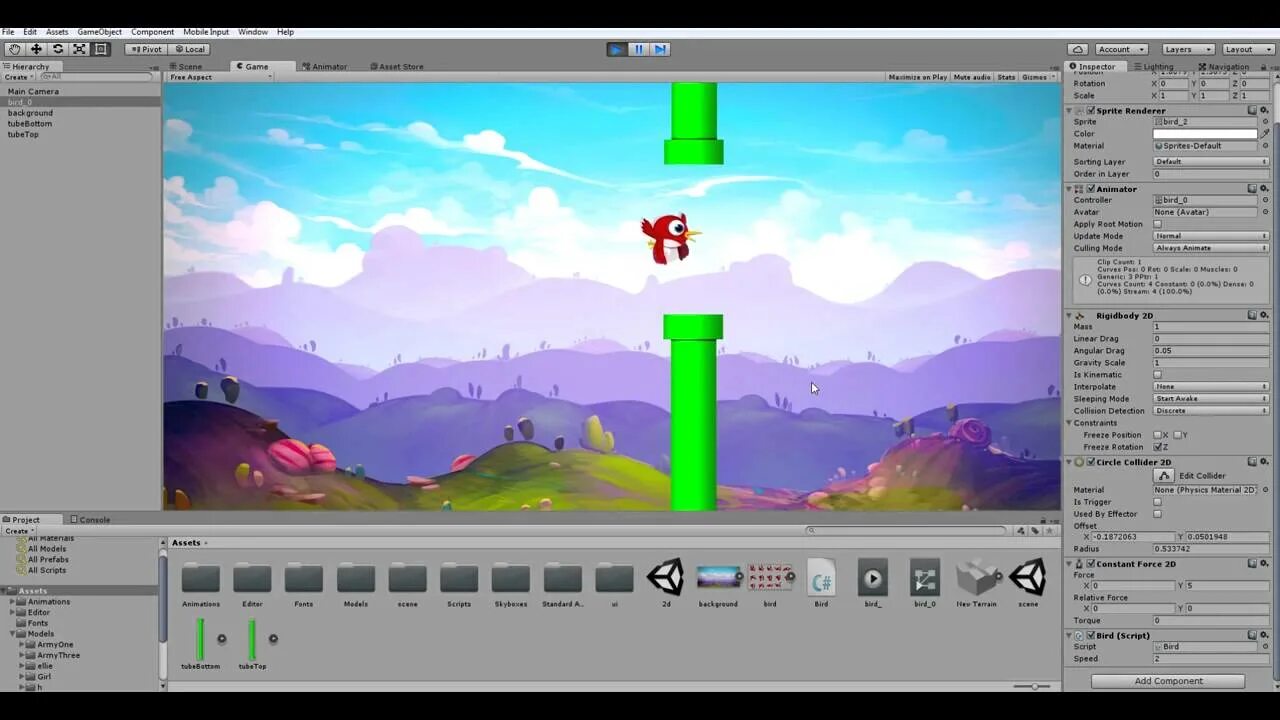Open the Sleeping Mode dropdown
This screenshot has height=720, width=1280.
pyautogui.click(x=1211, y=399)
